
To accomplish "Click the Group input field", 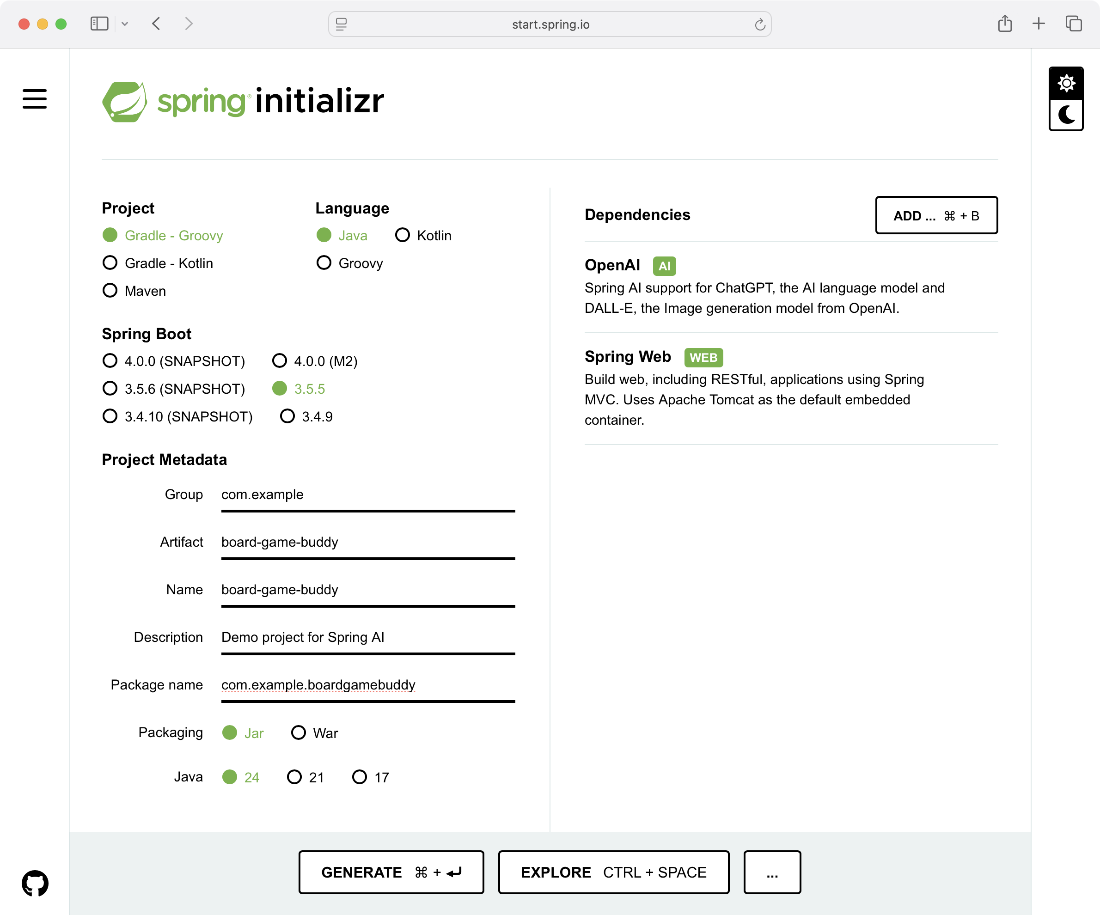I will (x=368, y=495).
